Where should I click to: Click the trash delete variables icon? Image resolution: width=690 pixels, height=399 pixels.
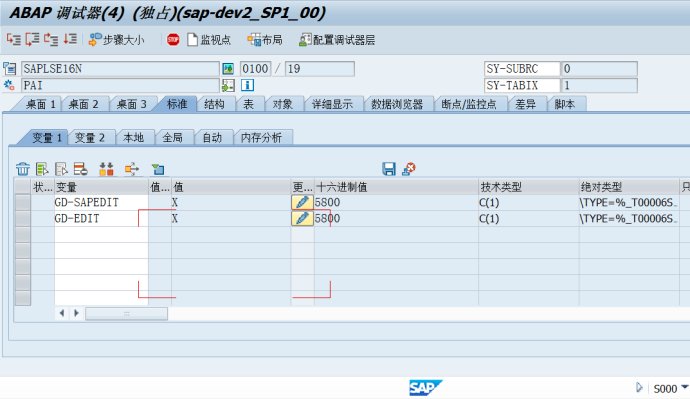(x=23, y=168)
